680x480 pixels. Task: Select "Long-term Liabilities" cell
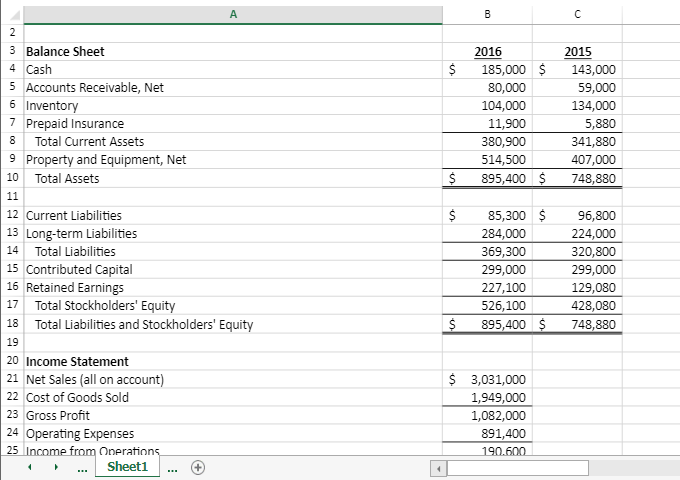(233, 234)
